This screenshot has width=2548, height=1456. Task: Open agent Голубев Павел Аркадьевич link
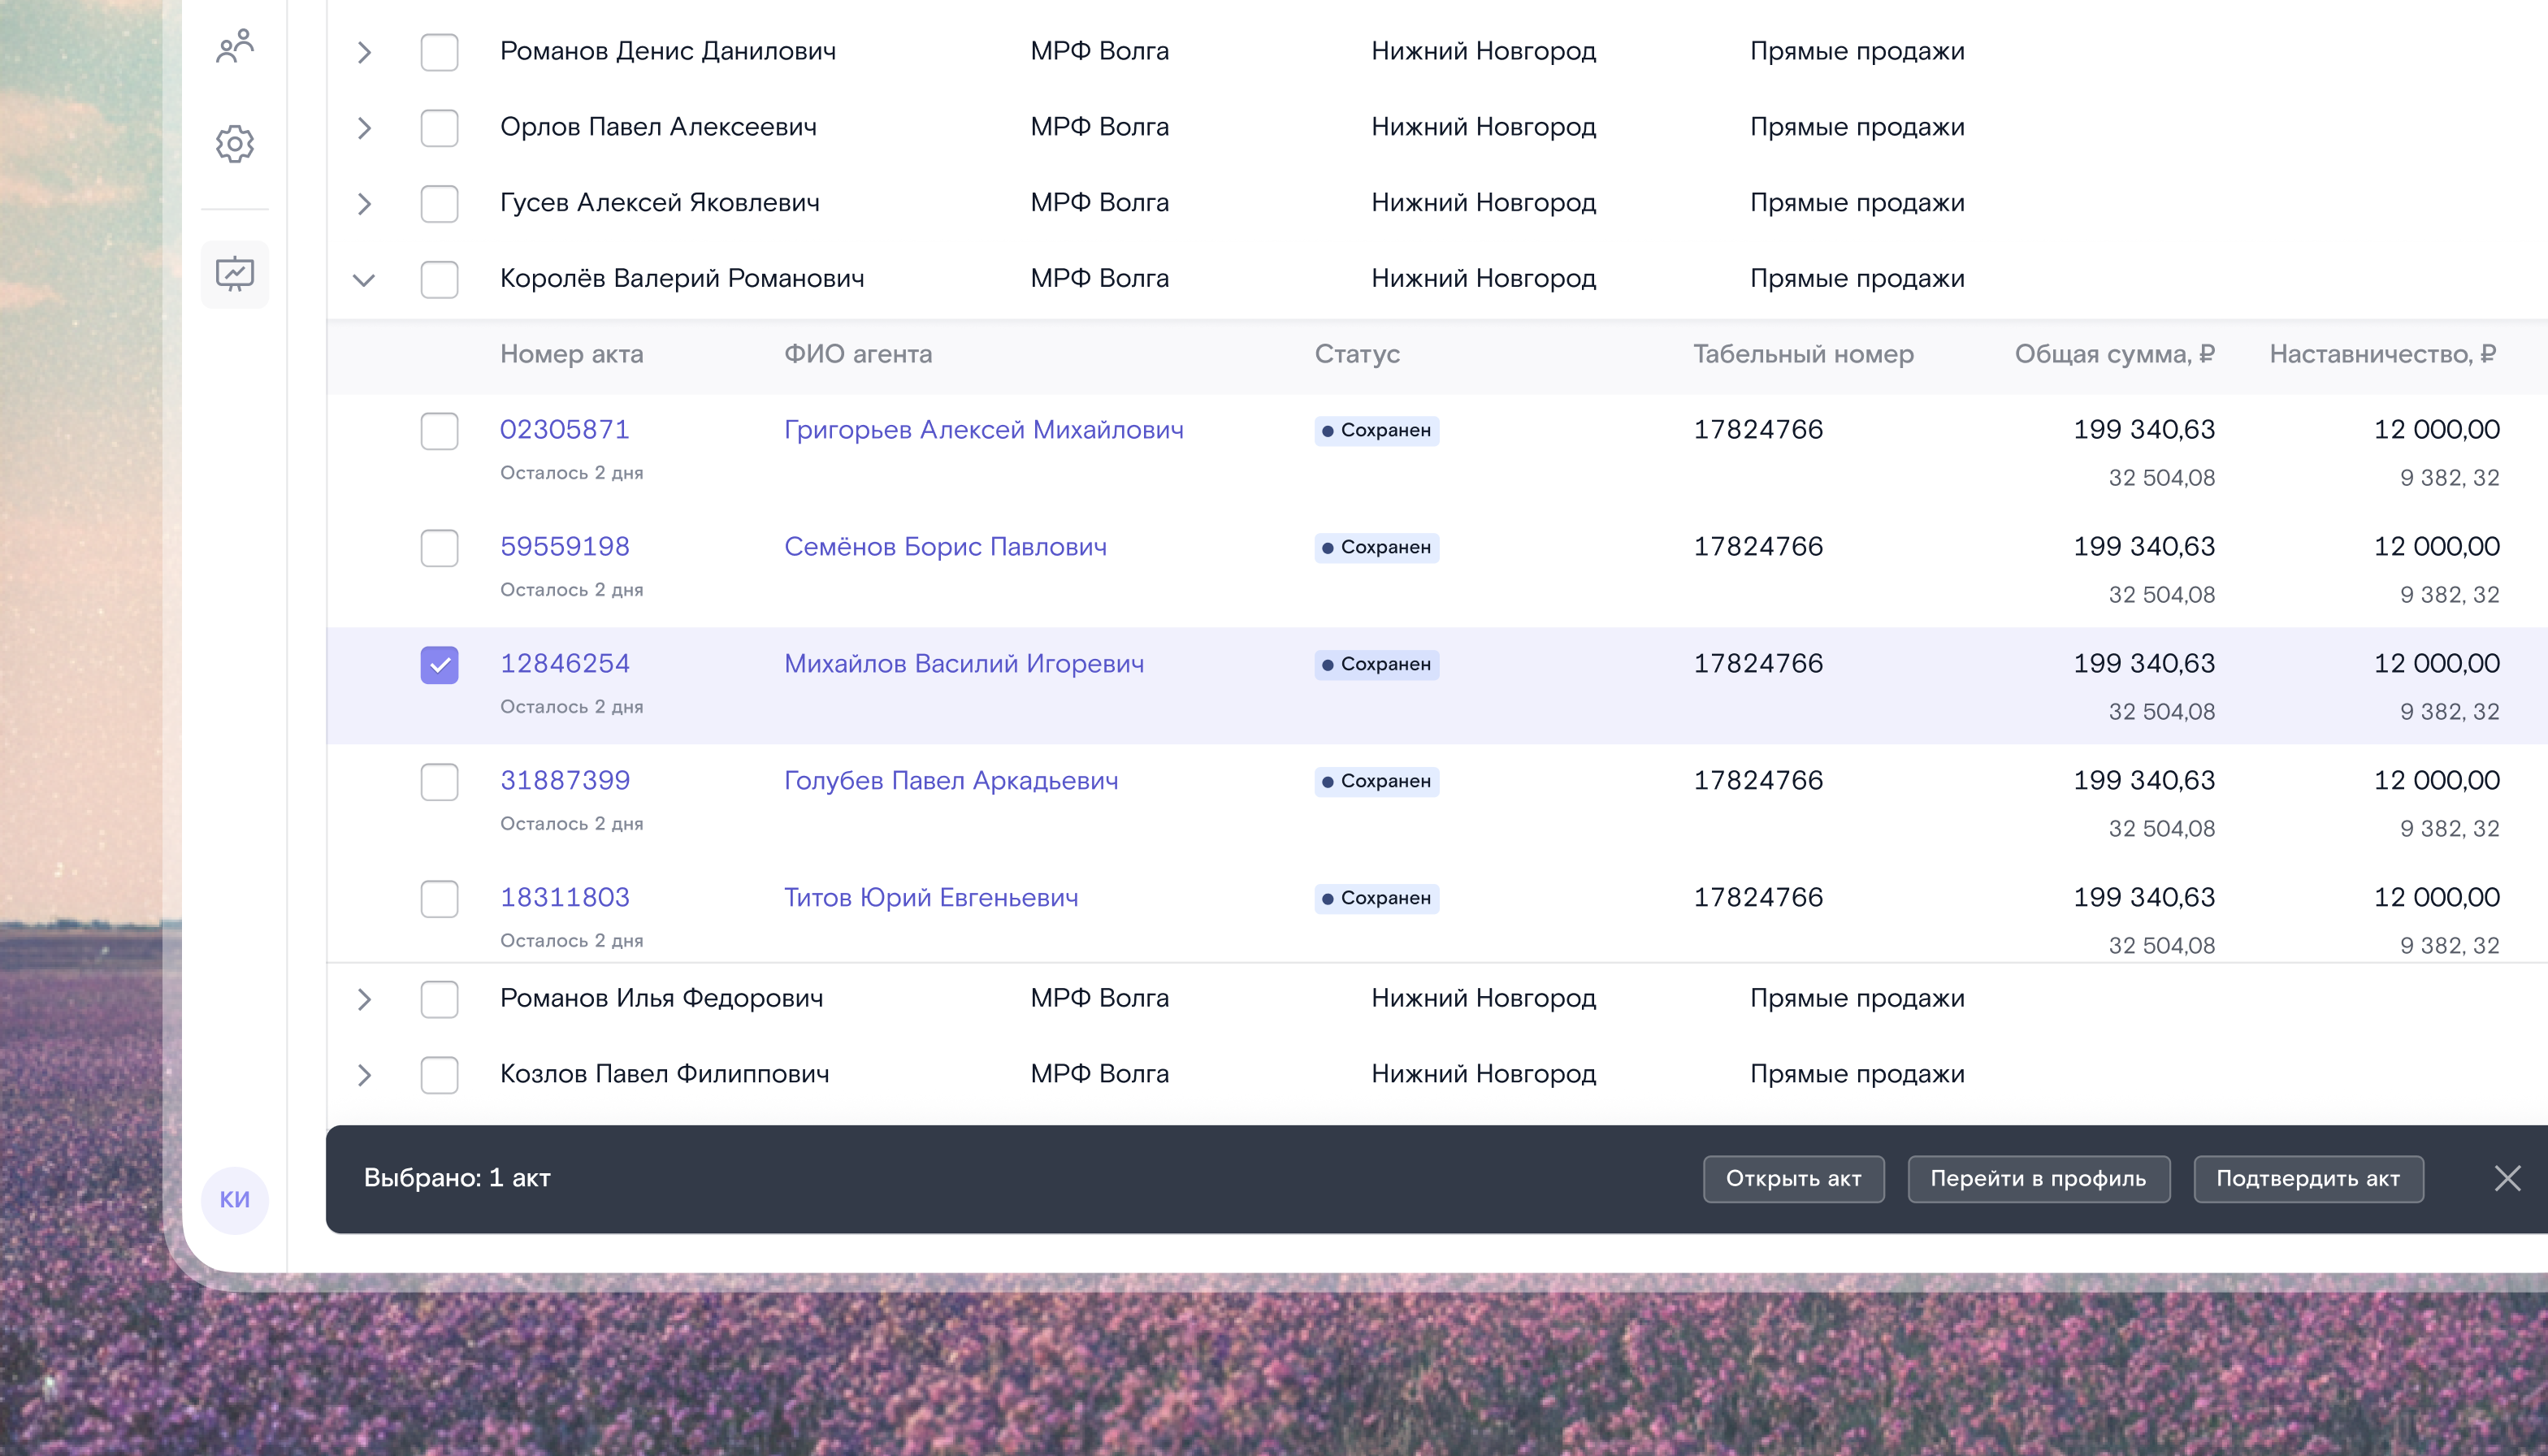951,780
